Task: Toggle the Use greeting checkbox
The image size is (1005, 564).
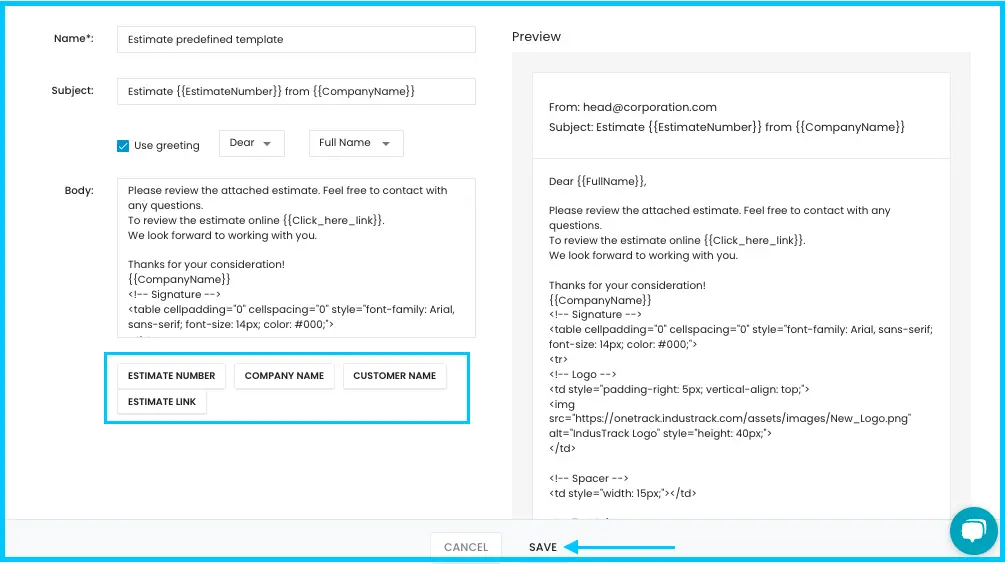Action: coord(123,145)
